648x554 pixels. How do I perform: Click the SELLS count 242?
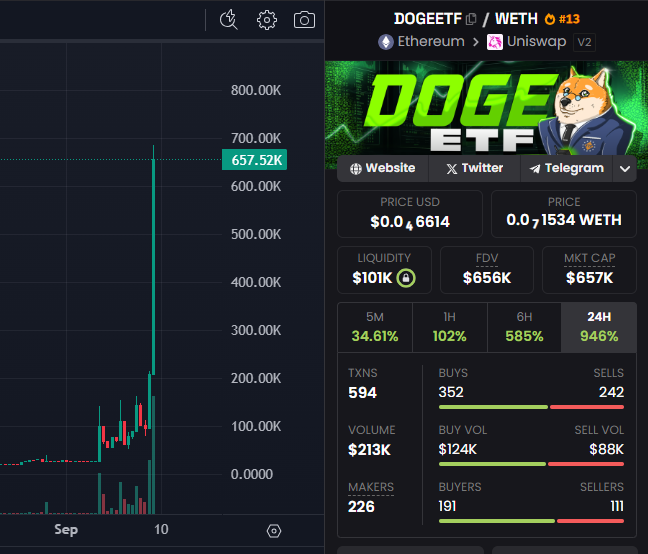click(611, 392)
